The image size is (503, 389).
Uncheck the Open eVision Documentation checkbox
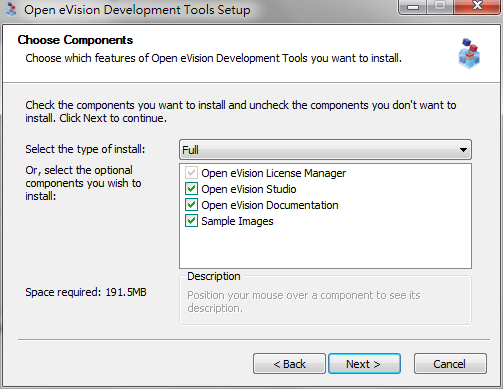191,205
